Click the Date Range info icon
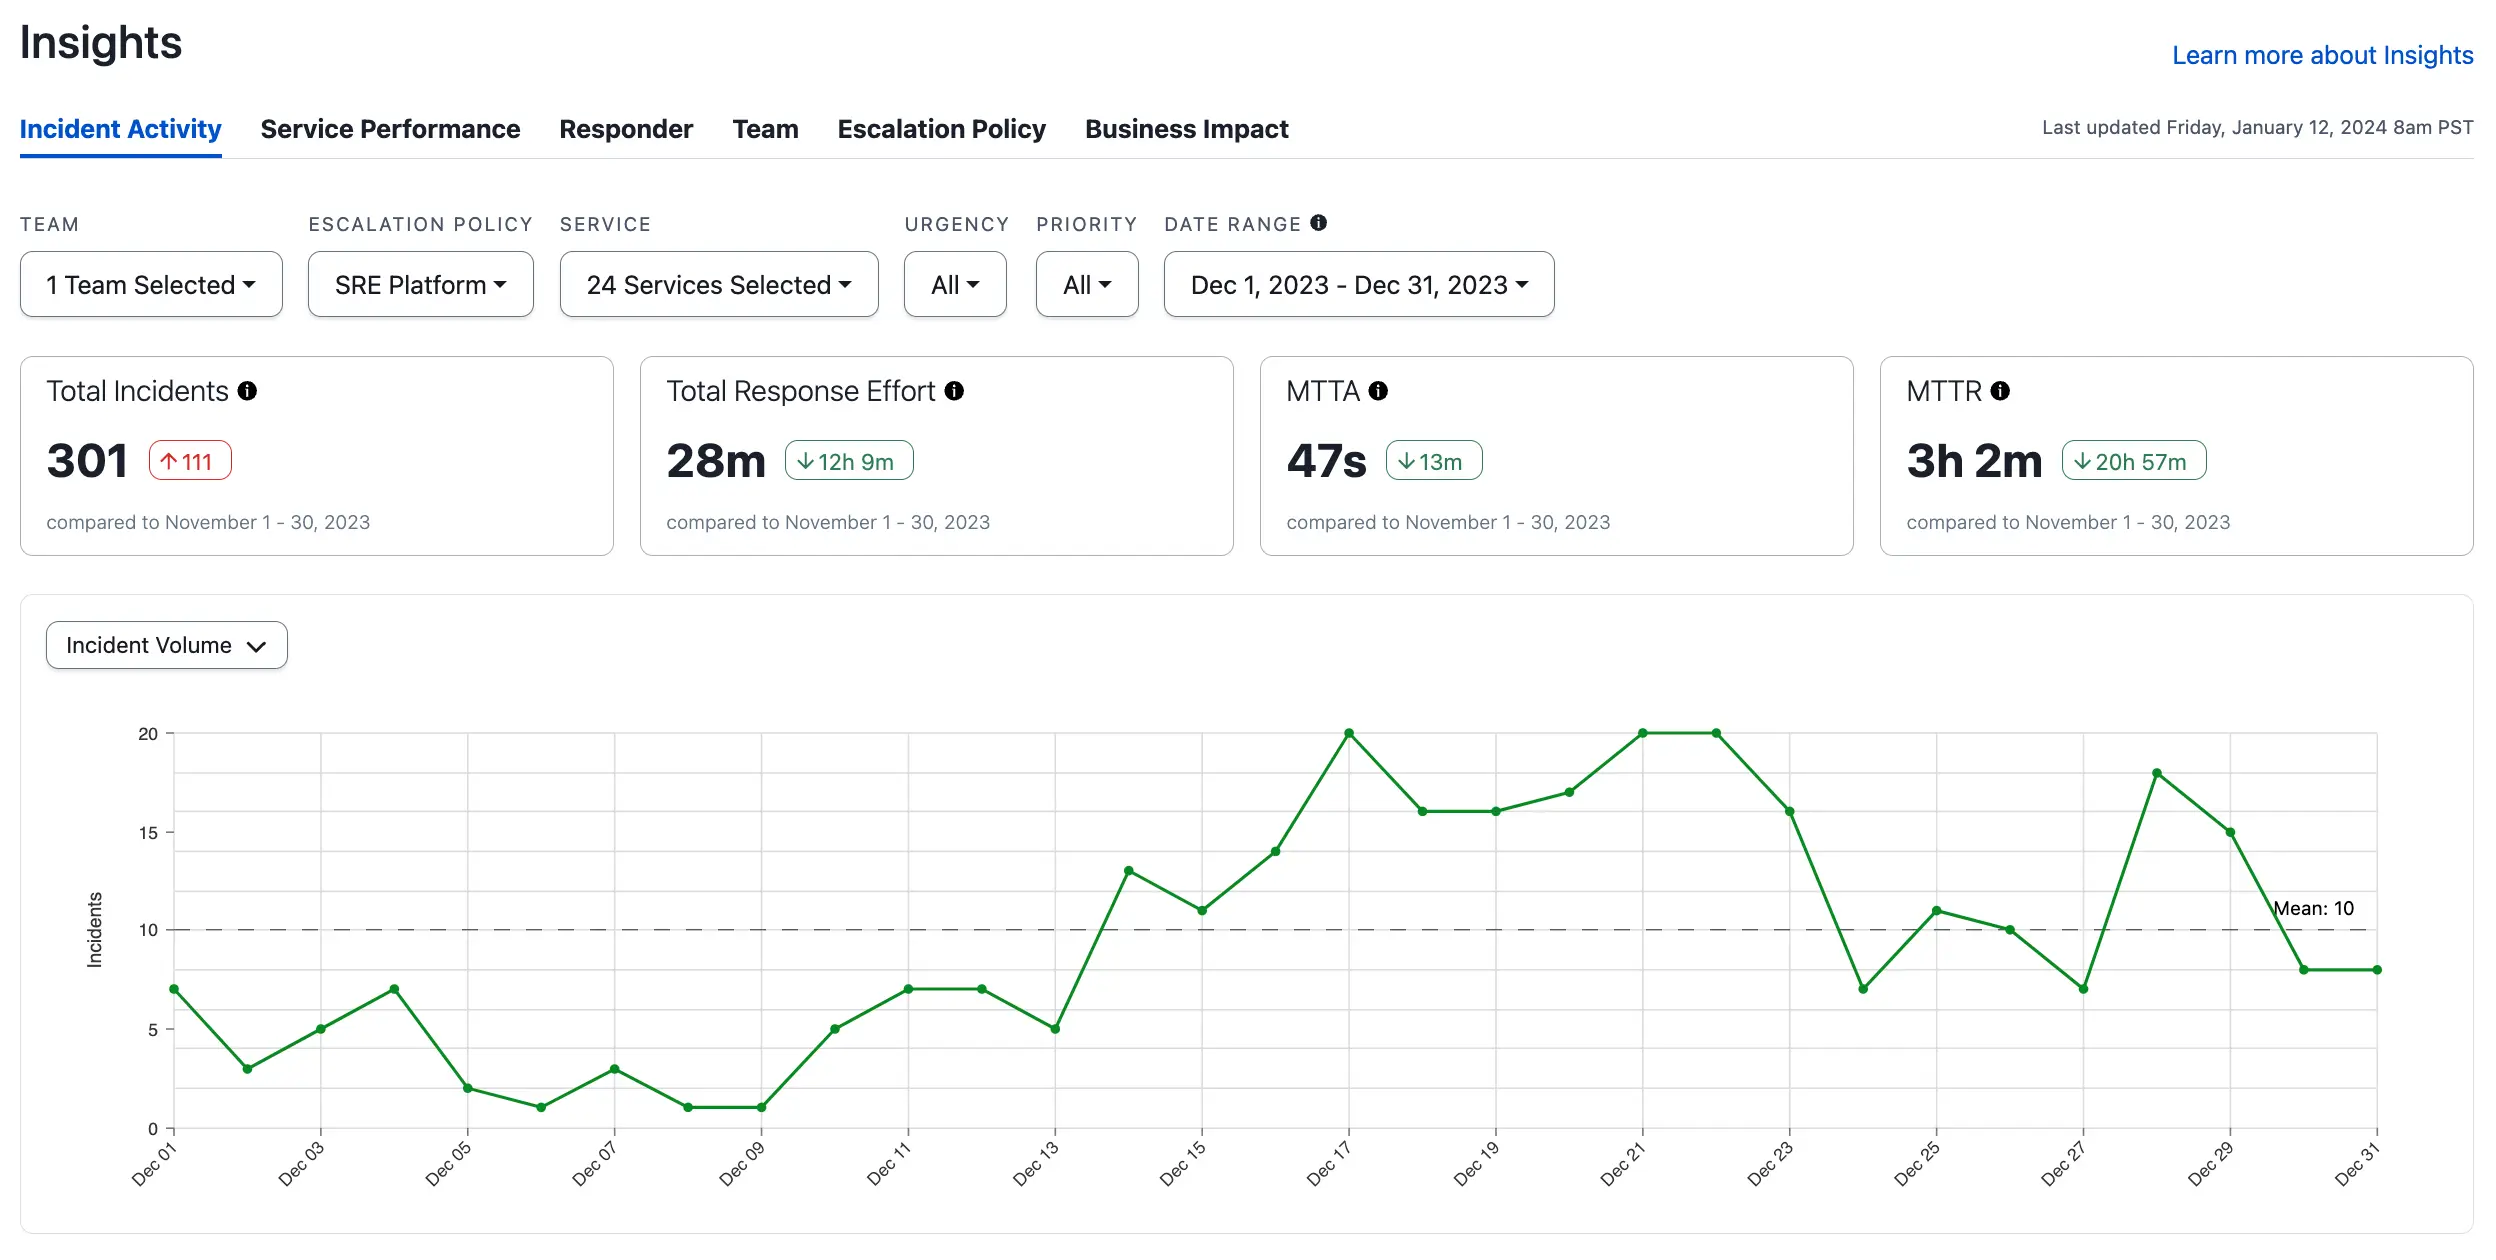Viewport: 2496px width, 1260px height. click(1318, 223)
